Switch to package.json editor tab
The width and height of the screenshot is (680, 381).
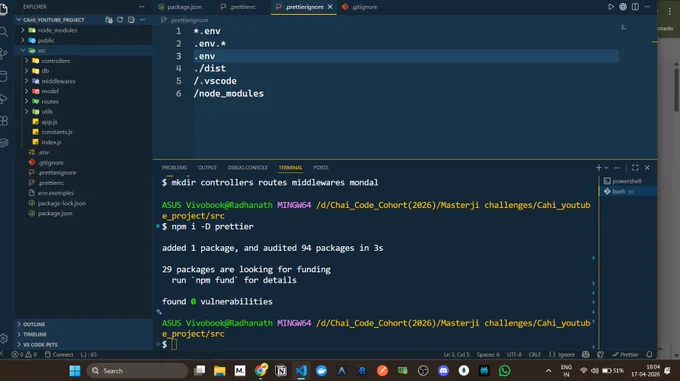coord(180,7)
